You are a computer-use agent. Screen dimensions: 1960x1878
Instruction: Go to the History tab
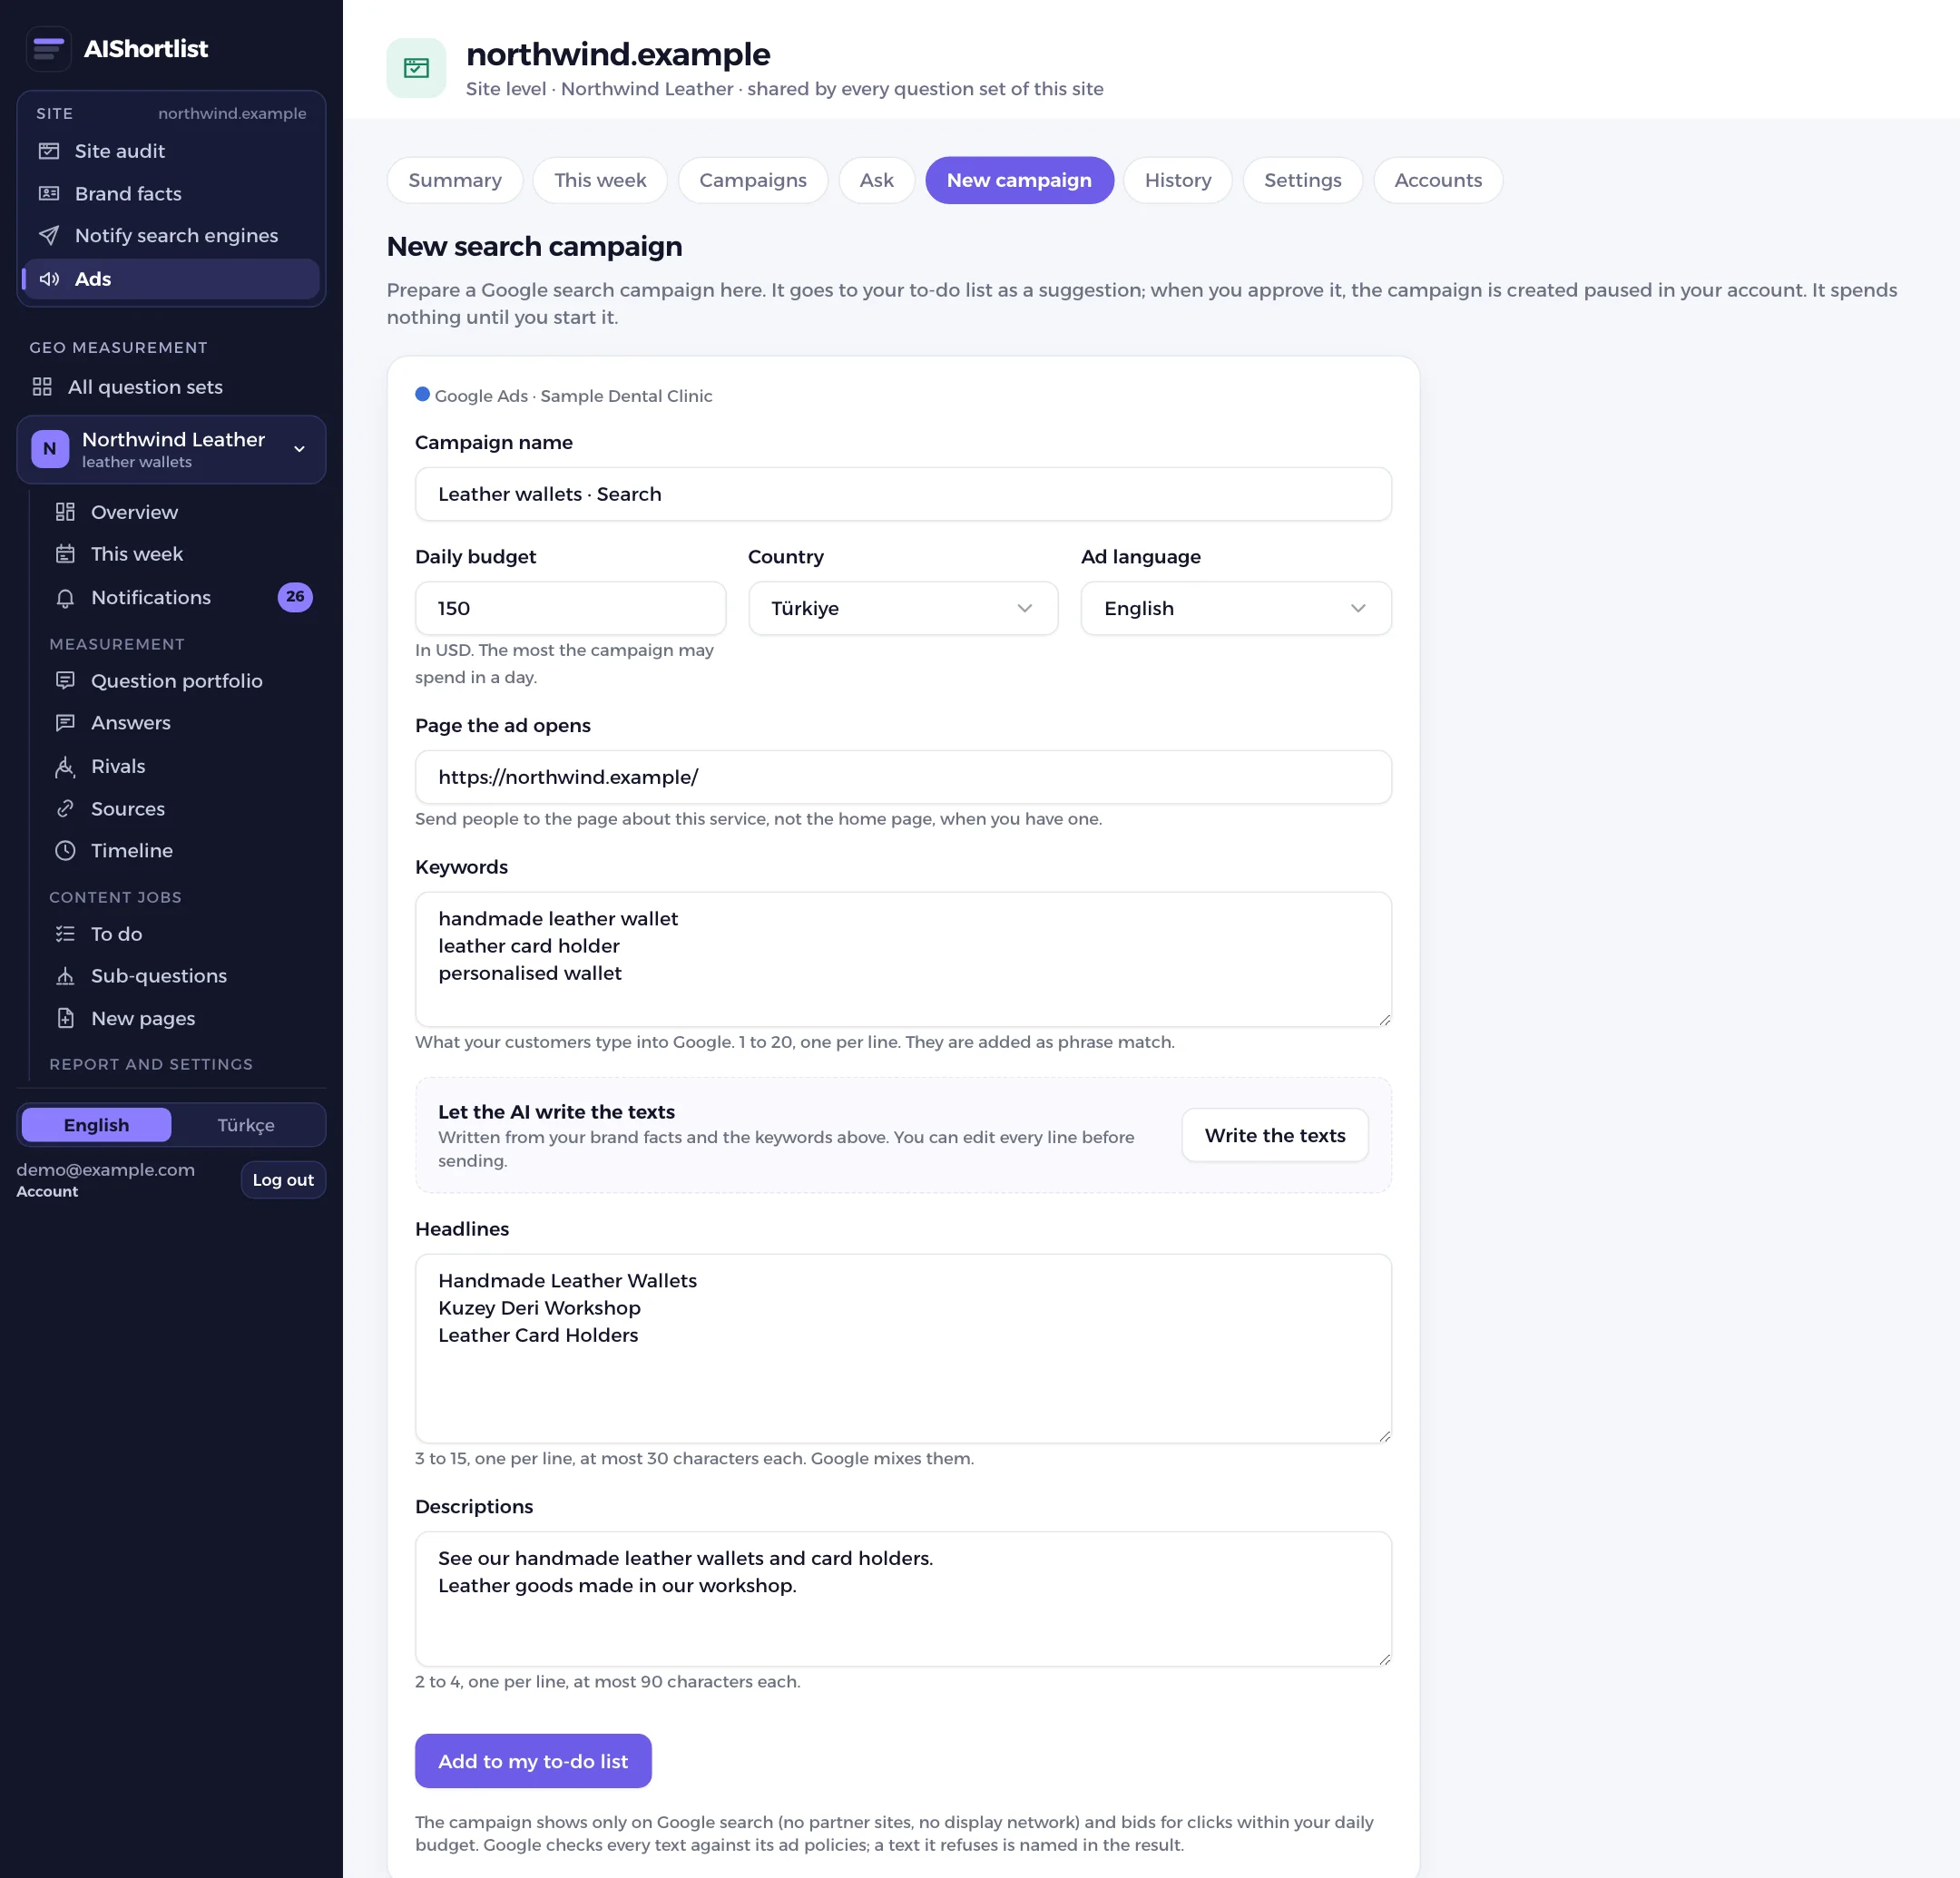coord(1178,180)
